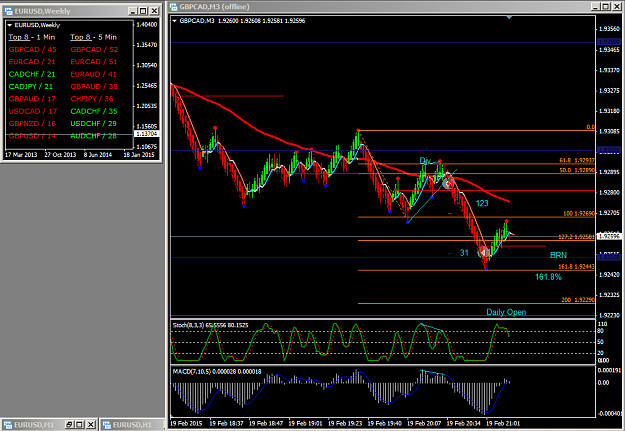625x431 pixels.
Task: Select CADCHF / 35 in 5 Min list
Action: coord(94,111)
